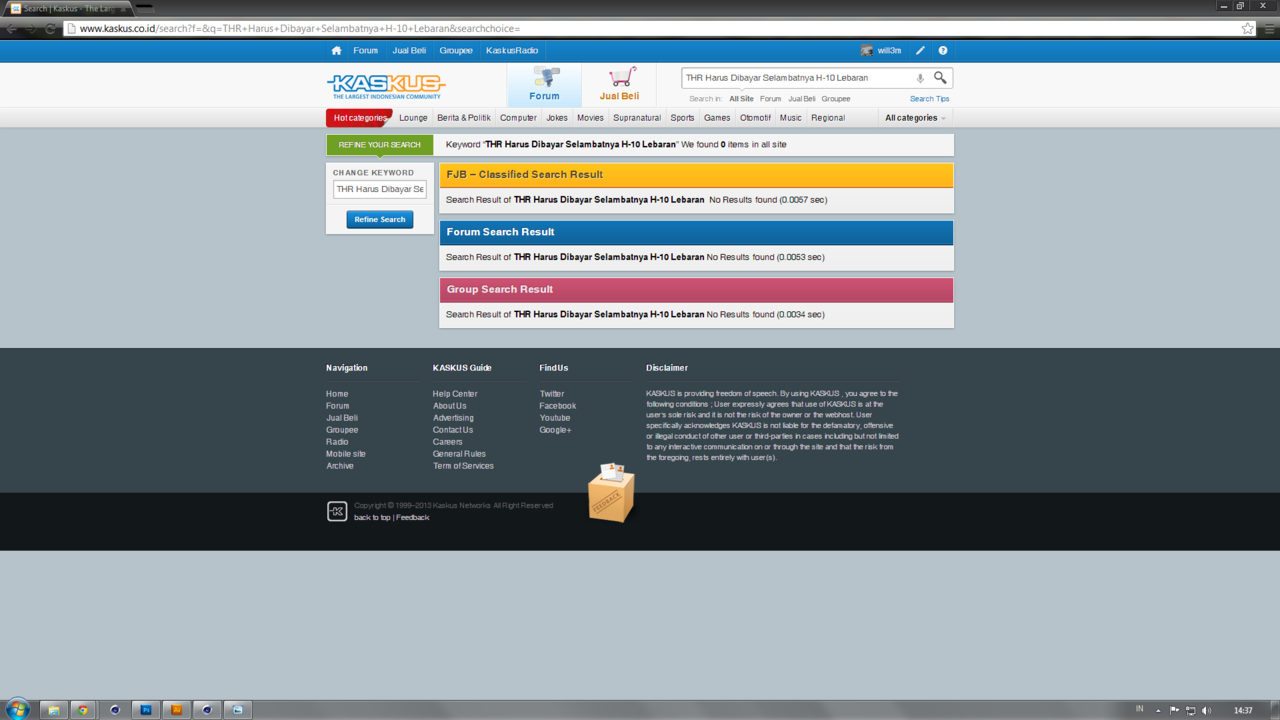Open Jual Beli shopping cart section
This screenshot has height=720, width=1280.
(x=619, y=84)
